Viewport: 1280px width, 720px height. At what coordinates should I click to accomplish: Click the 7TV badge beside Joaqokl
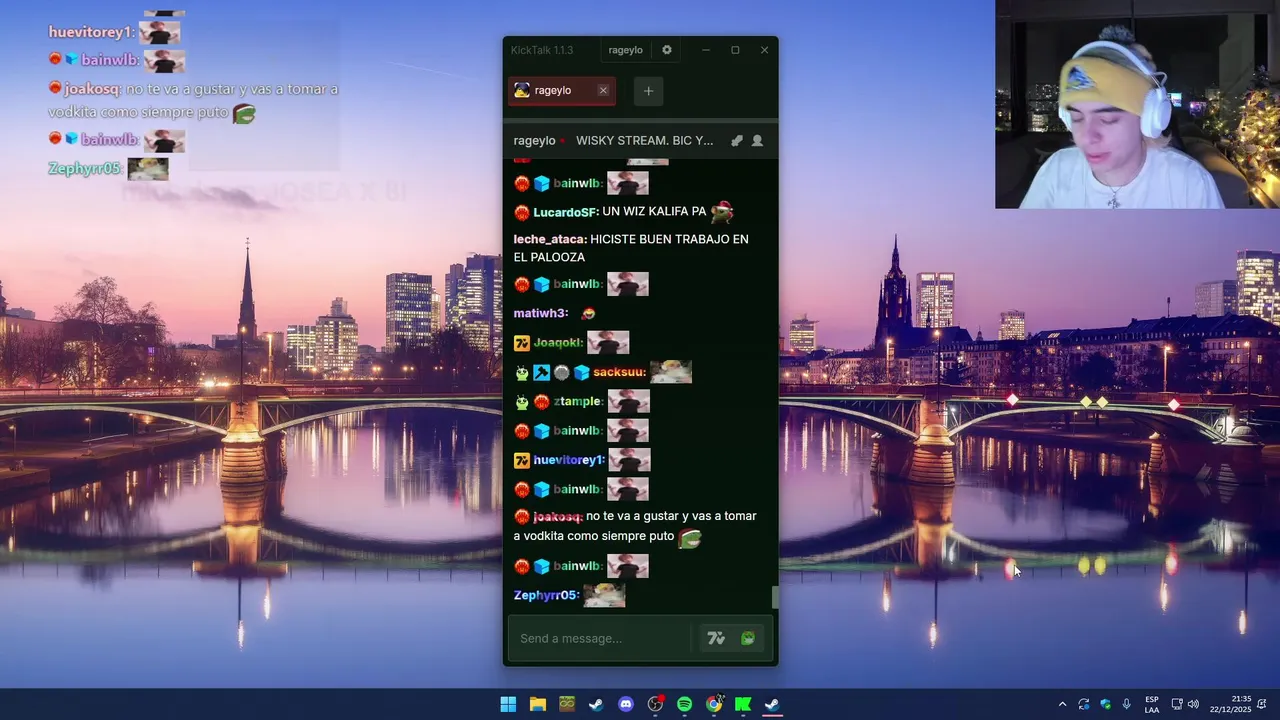coord(521,343)
